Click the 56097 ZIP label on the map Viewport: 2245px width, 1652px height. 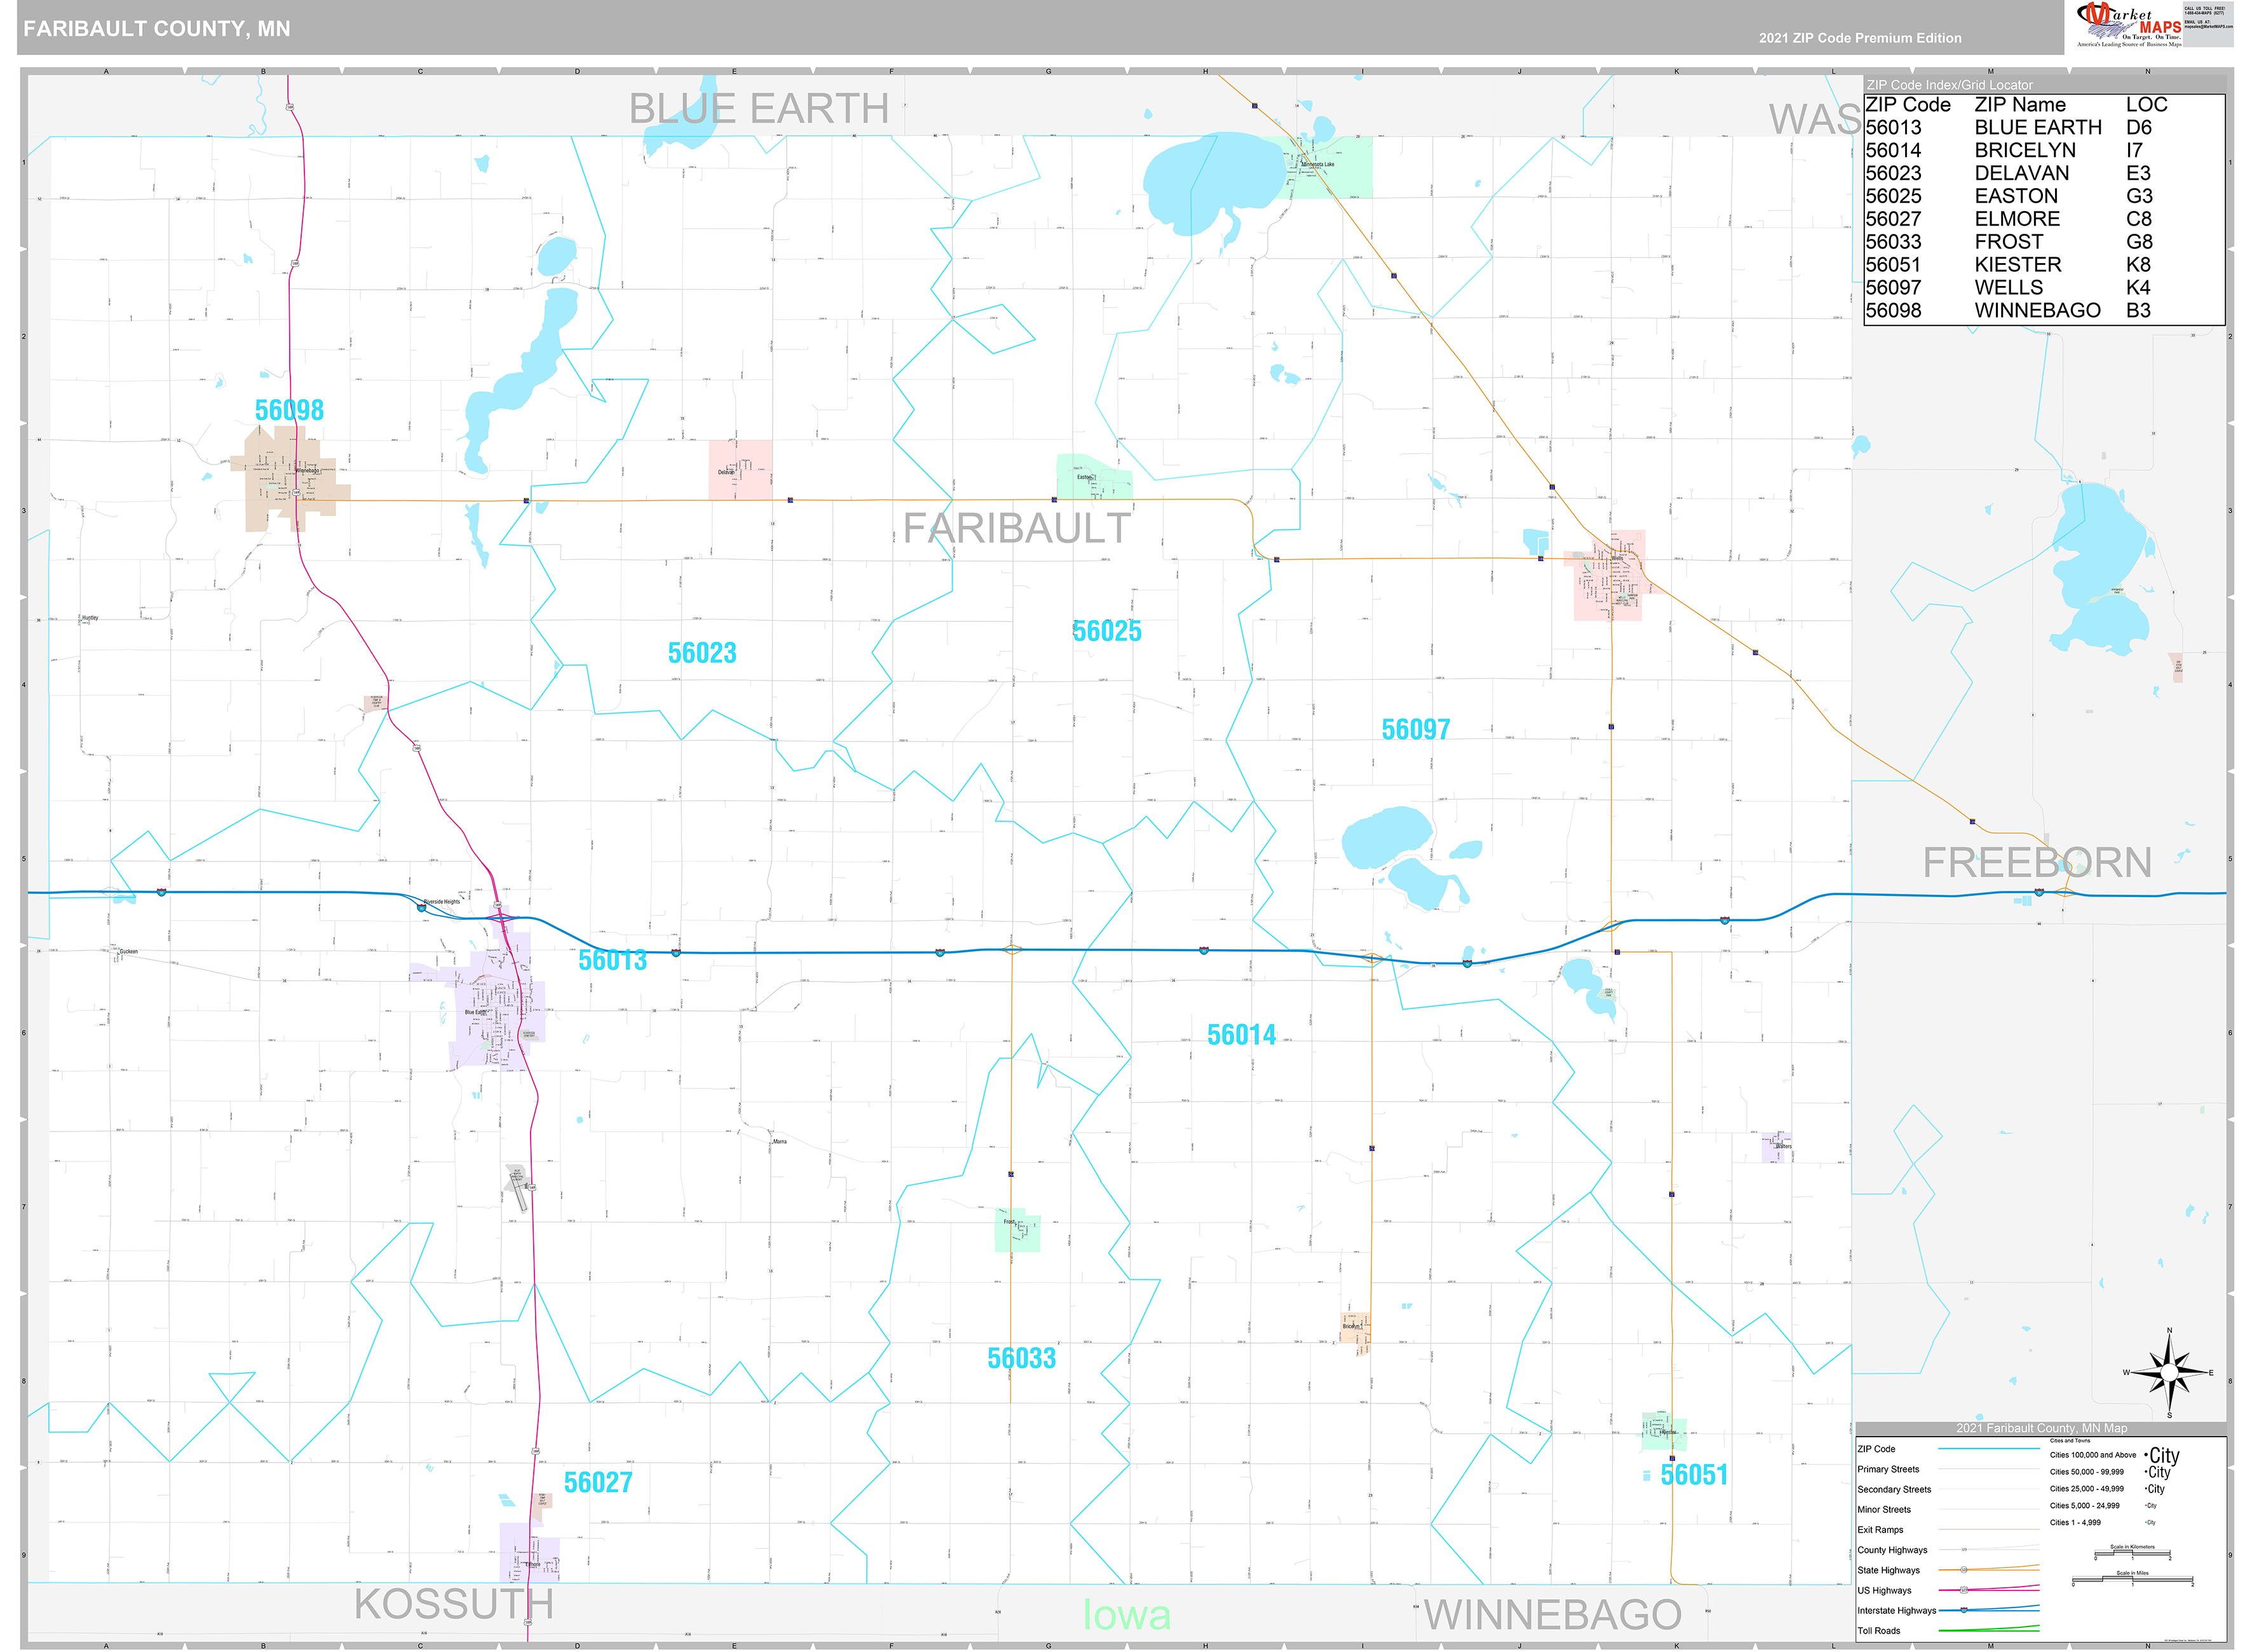(x=1415, y=729)
